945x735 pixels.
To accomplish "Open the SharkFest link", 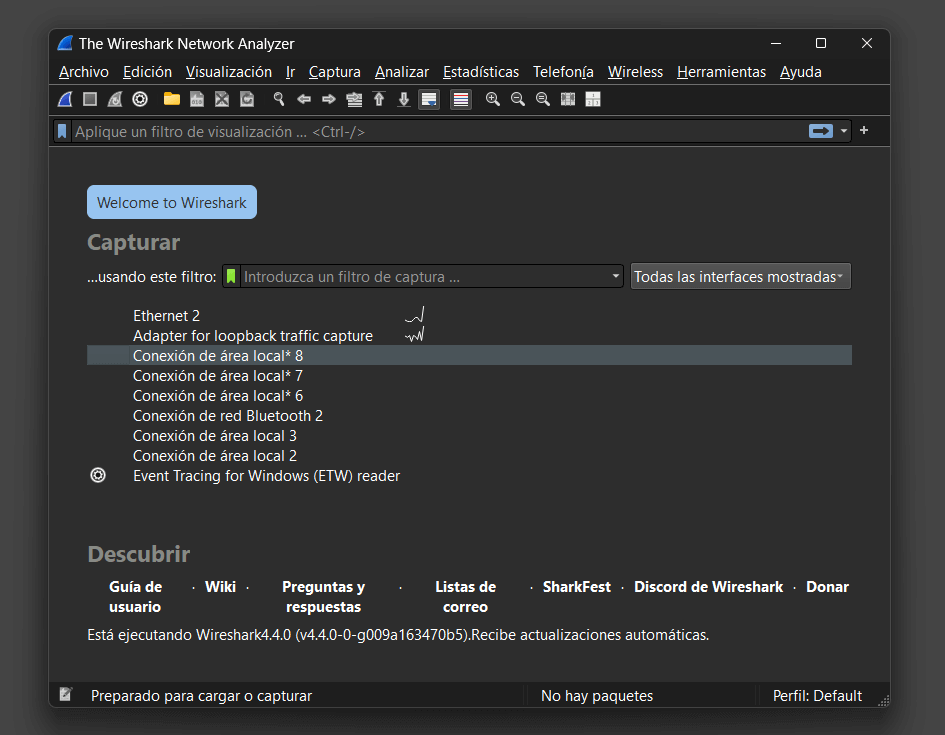I will point(577,587).
